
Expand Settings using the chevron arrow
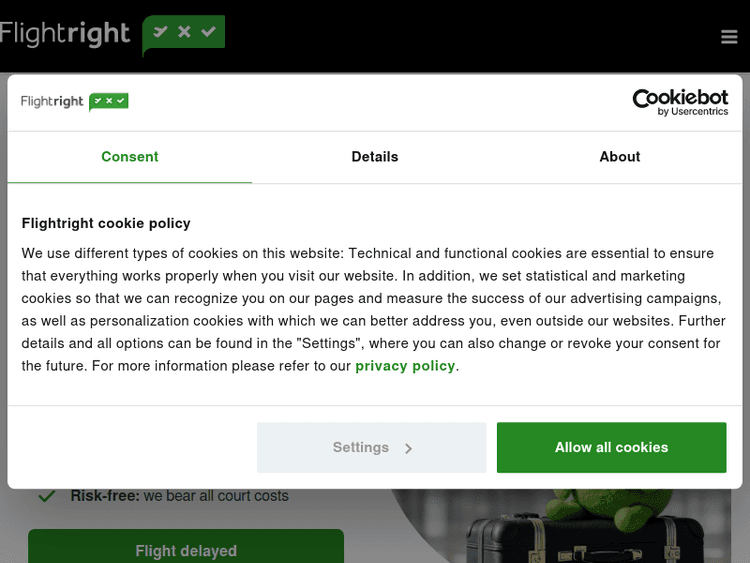pos(408,449)
